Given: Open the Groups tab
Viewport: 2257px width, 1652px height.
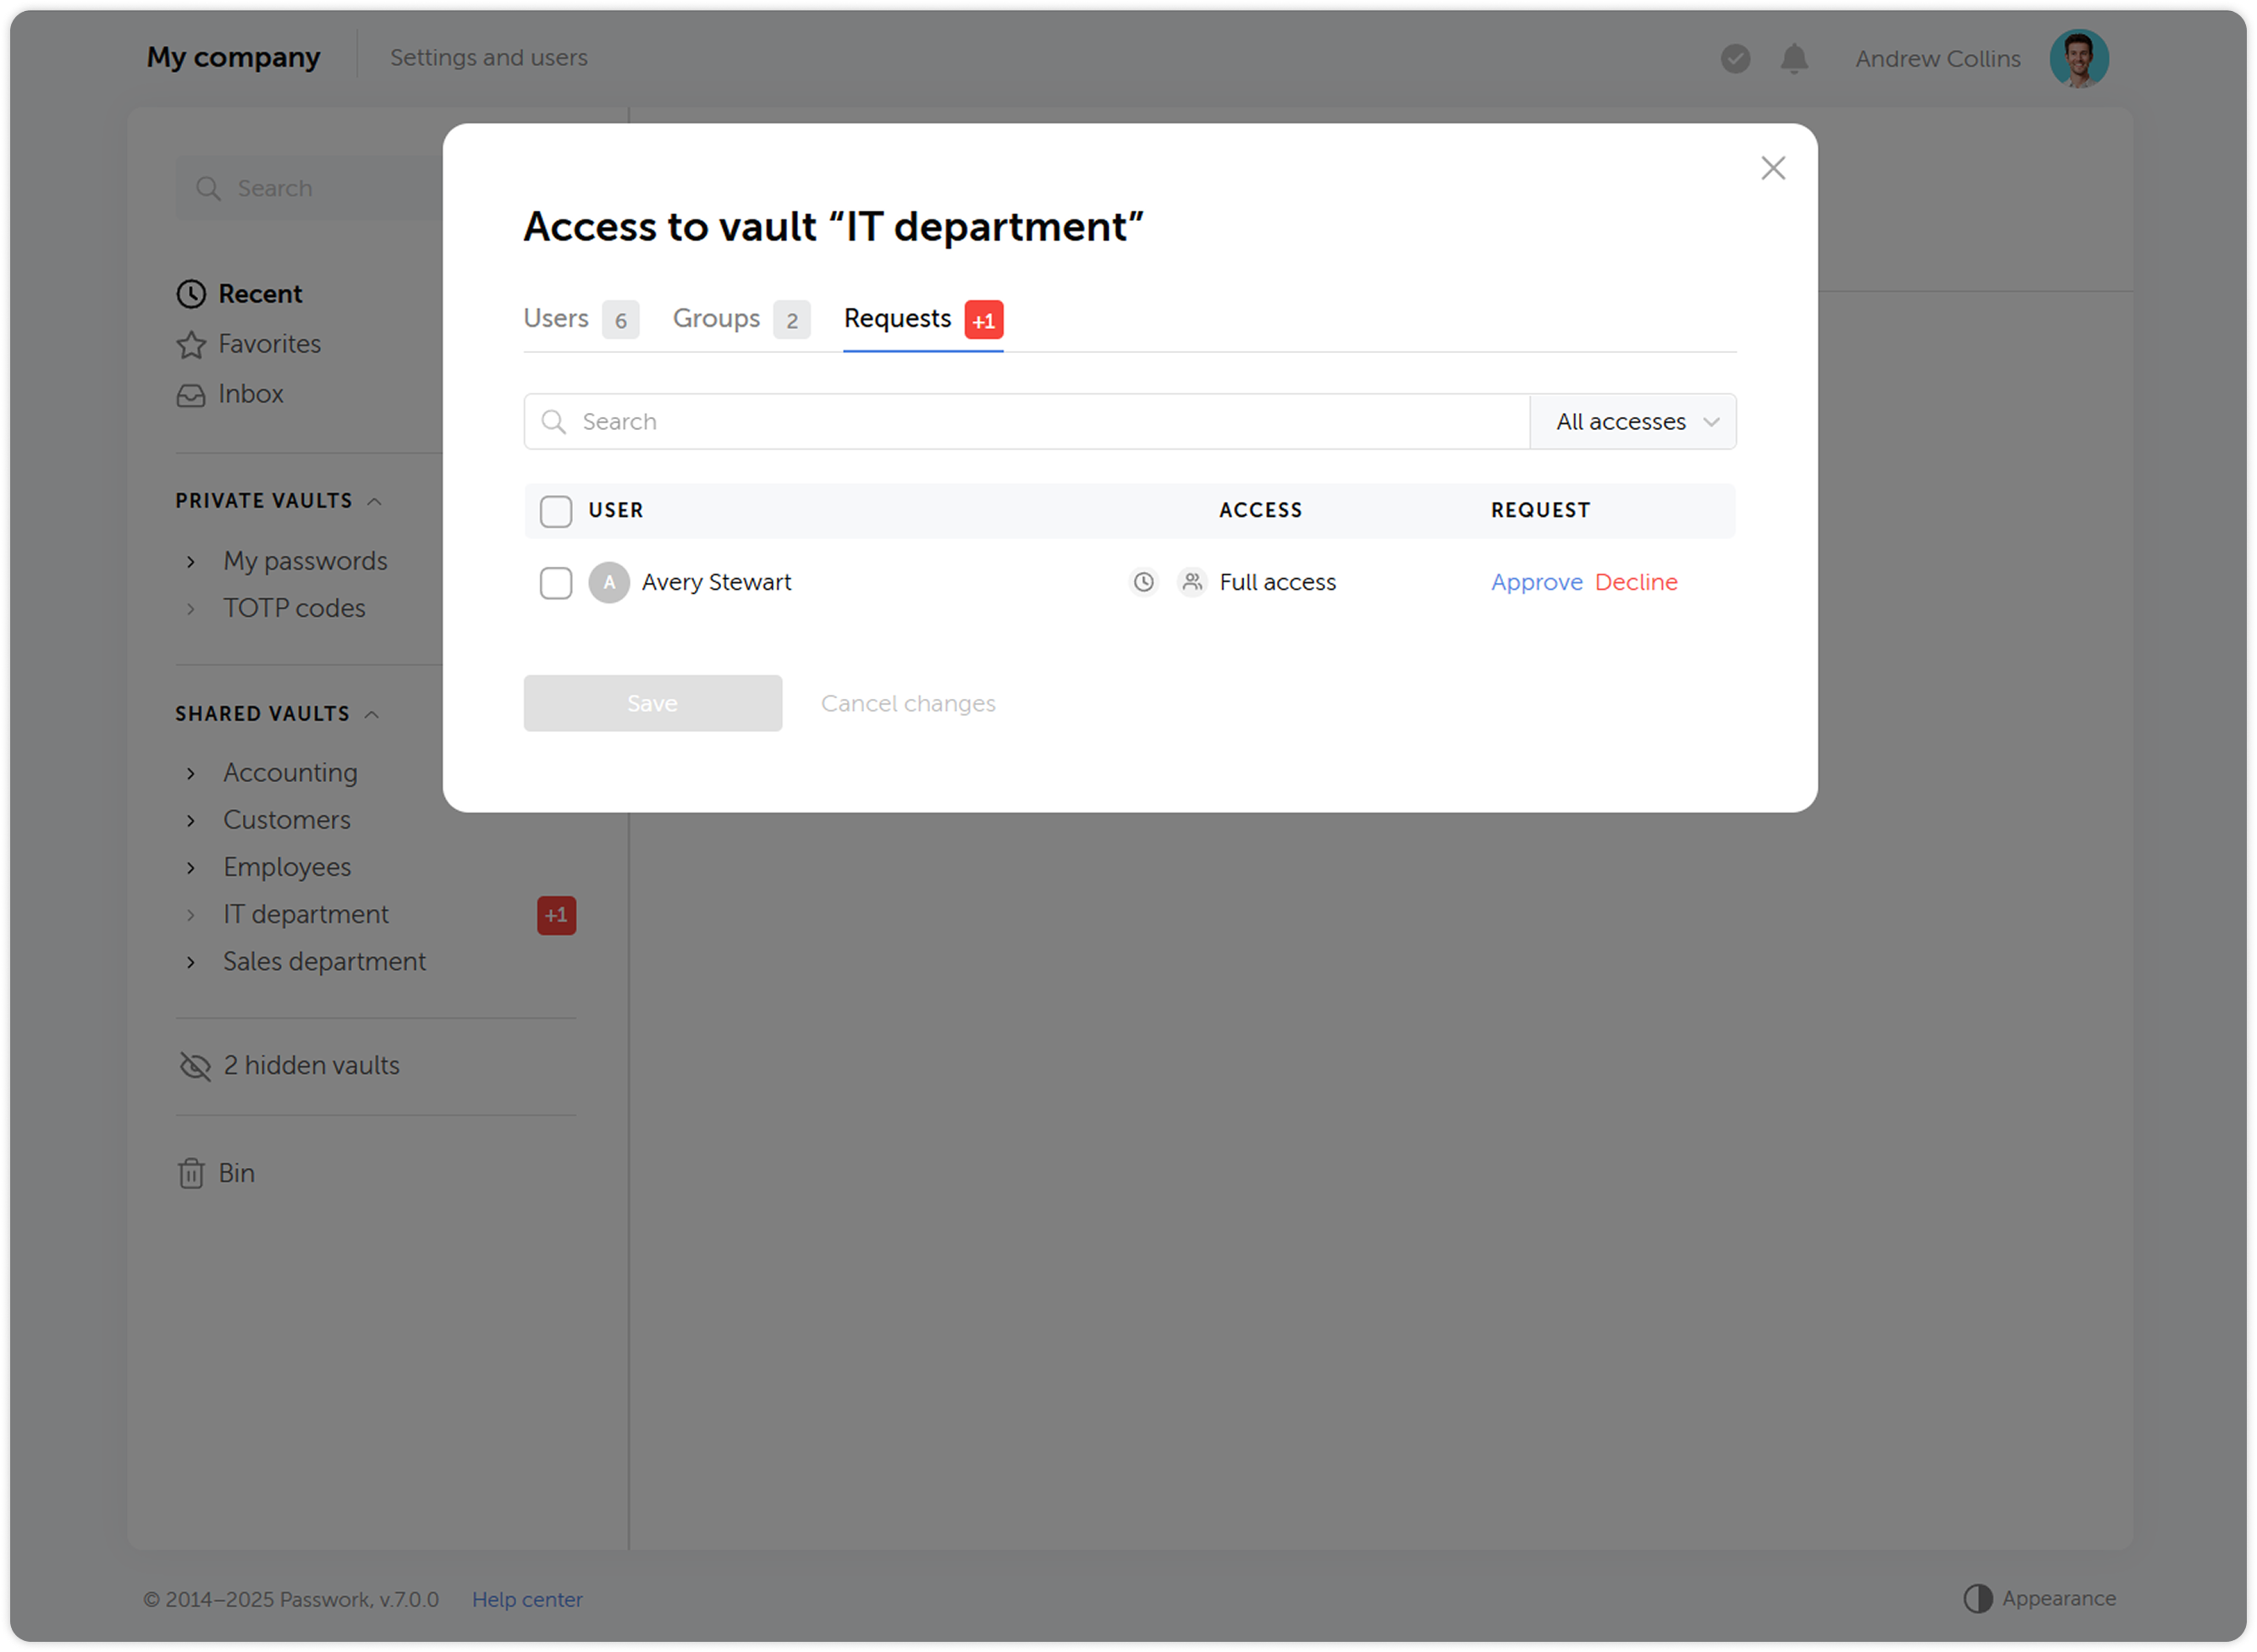Looking at the screenshot, I should pos(716,318).
